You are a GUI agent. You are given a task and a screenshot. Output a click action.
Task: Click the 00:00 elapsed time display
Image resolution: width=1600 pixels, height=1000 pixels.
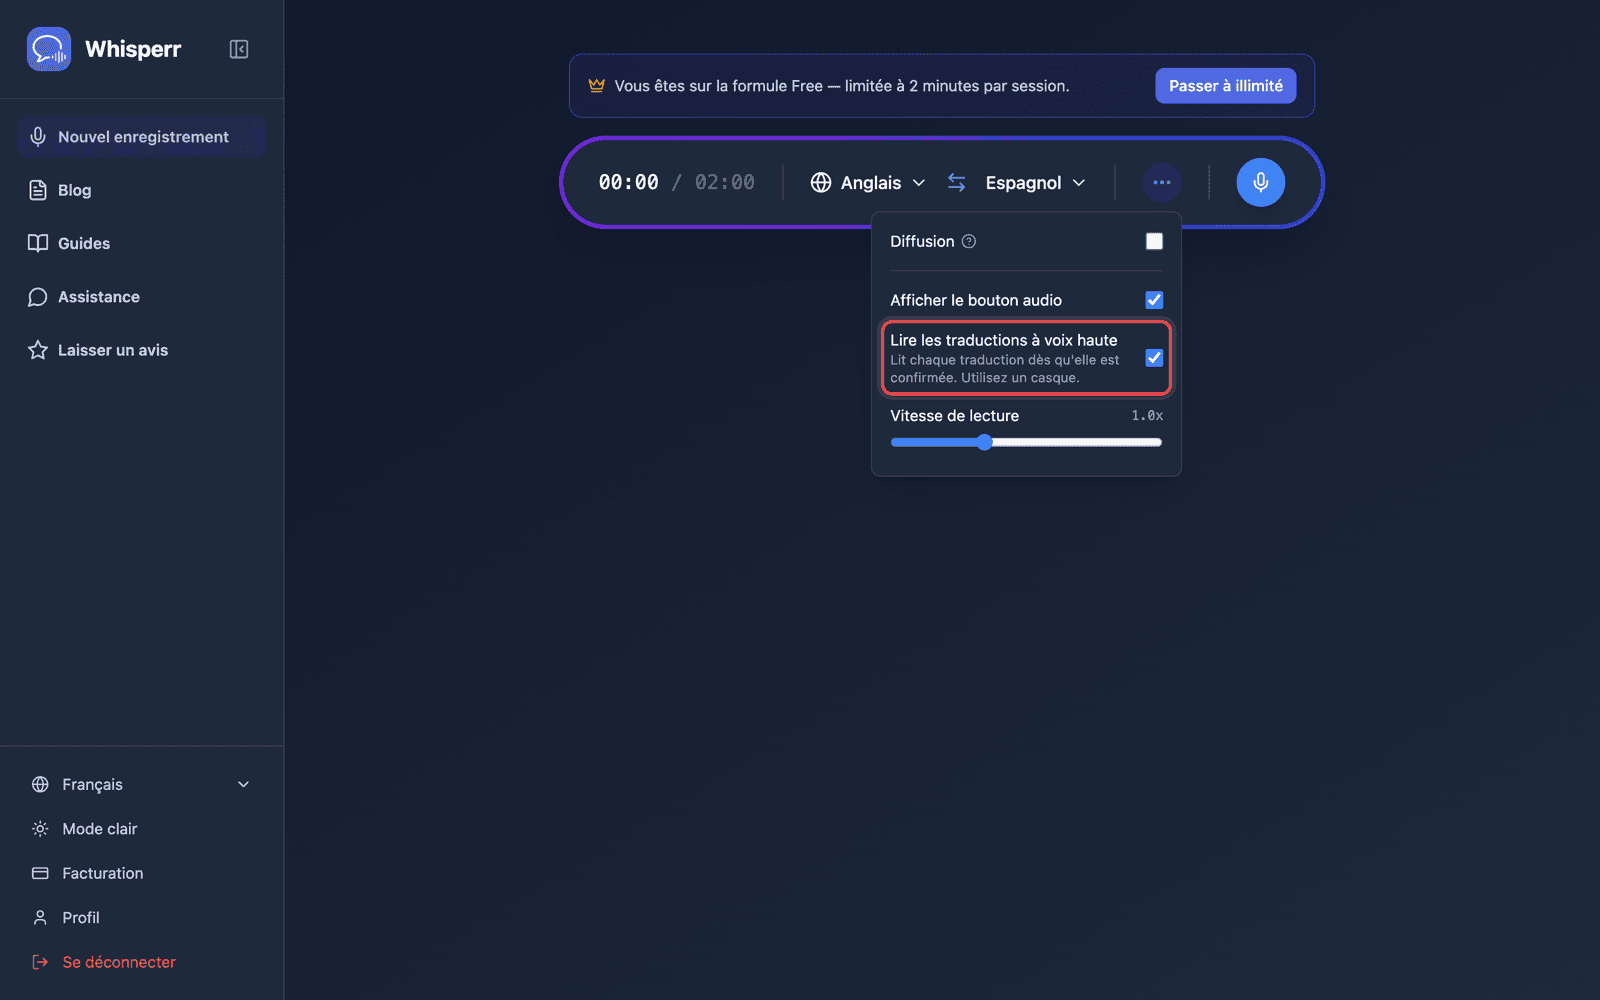[x=629, y=182]
